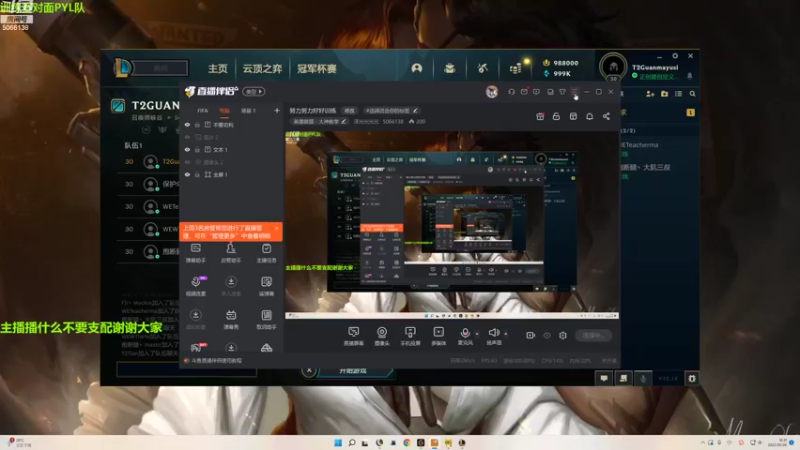Toggle visibility of the first source layer
The width and height of the screenshot is (800, 450).
click(187, 125)
